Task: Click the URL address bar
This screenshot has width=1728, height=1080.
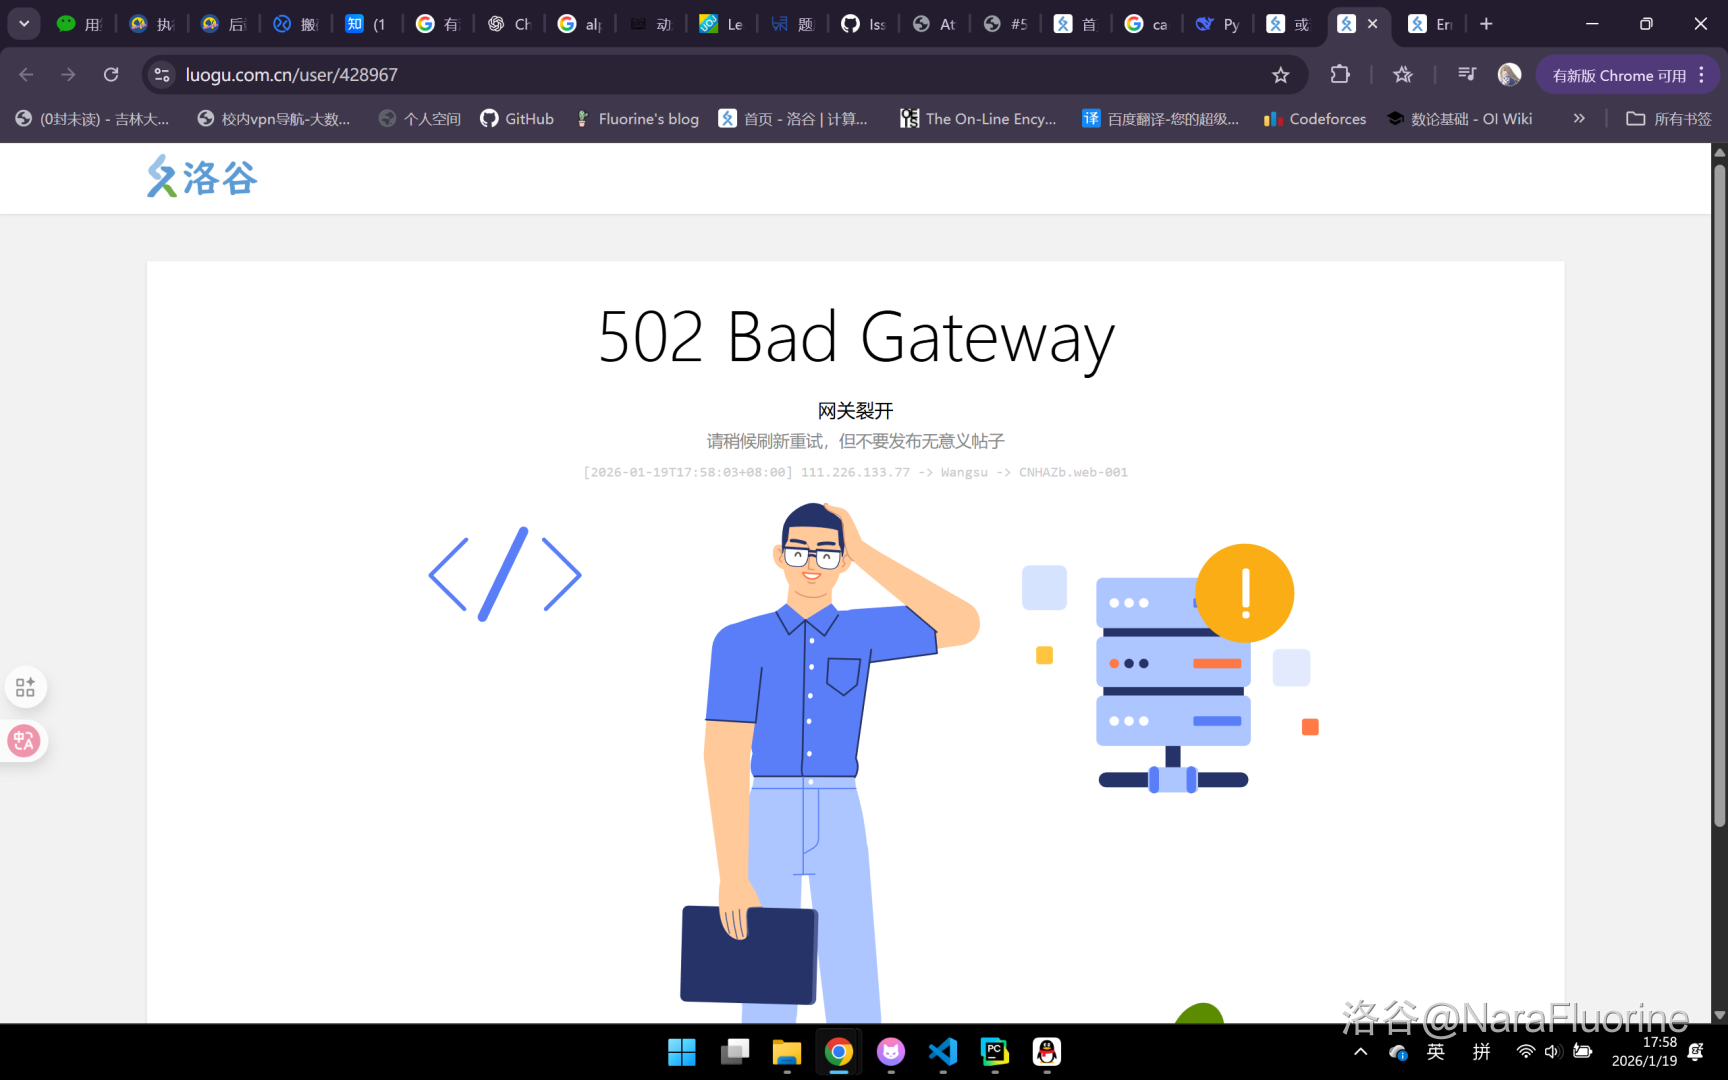Action: click(x=700, y=75)
